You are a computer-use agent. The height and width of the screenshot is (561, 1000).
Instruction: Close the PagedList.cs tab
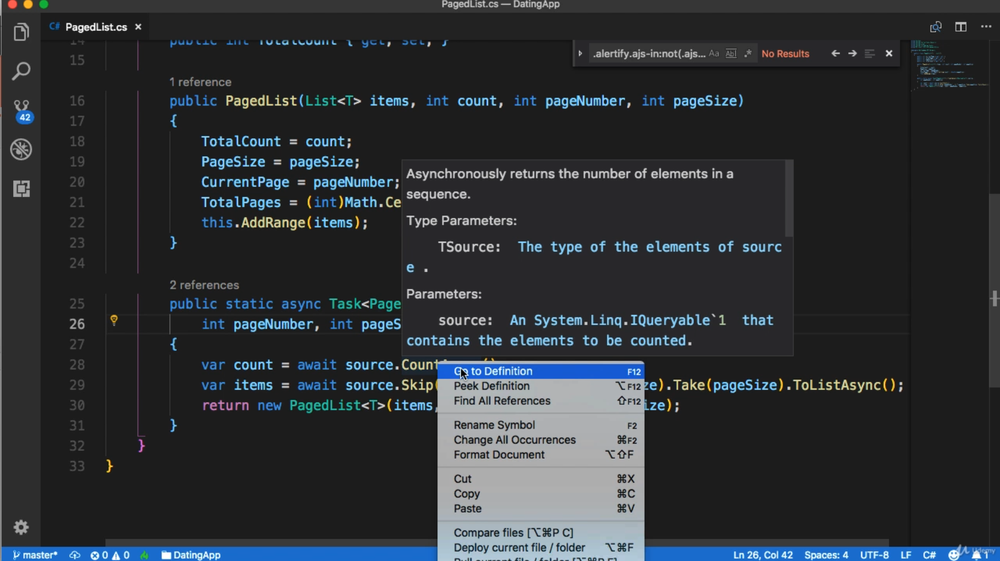click(x=138, y=27)
